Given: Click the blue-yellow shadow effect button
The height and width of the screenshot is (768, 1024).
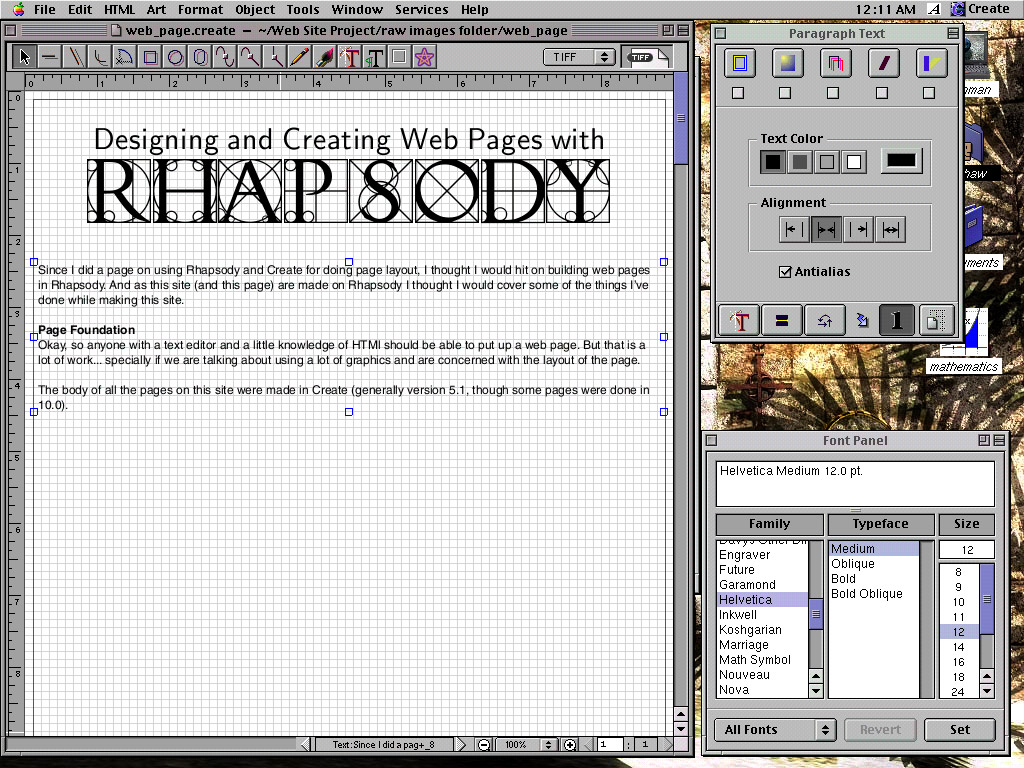Looking at the screenshot, I should 931,63.
